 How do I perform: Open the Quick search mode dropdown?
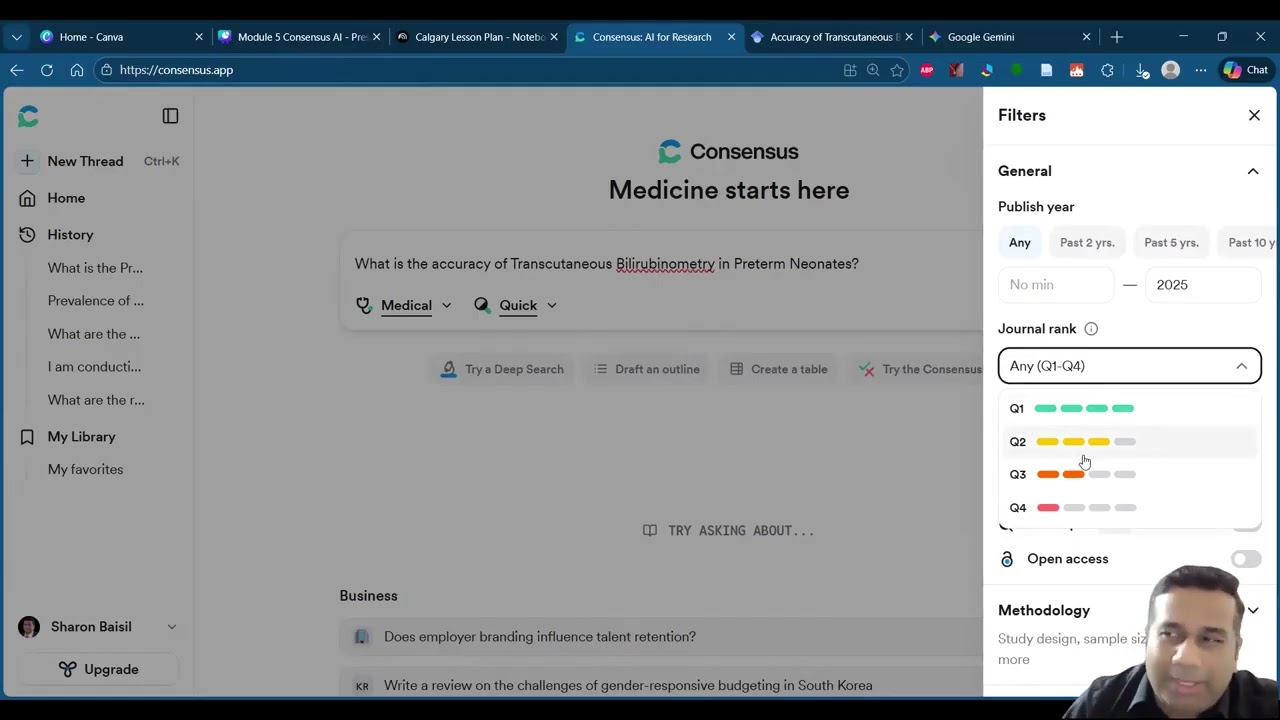[x=516, y=305]
